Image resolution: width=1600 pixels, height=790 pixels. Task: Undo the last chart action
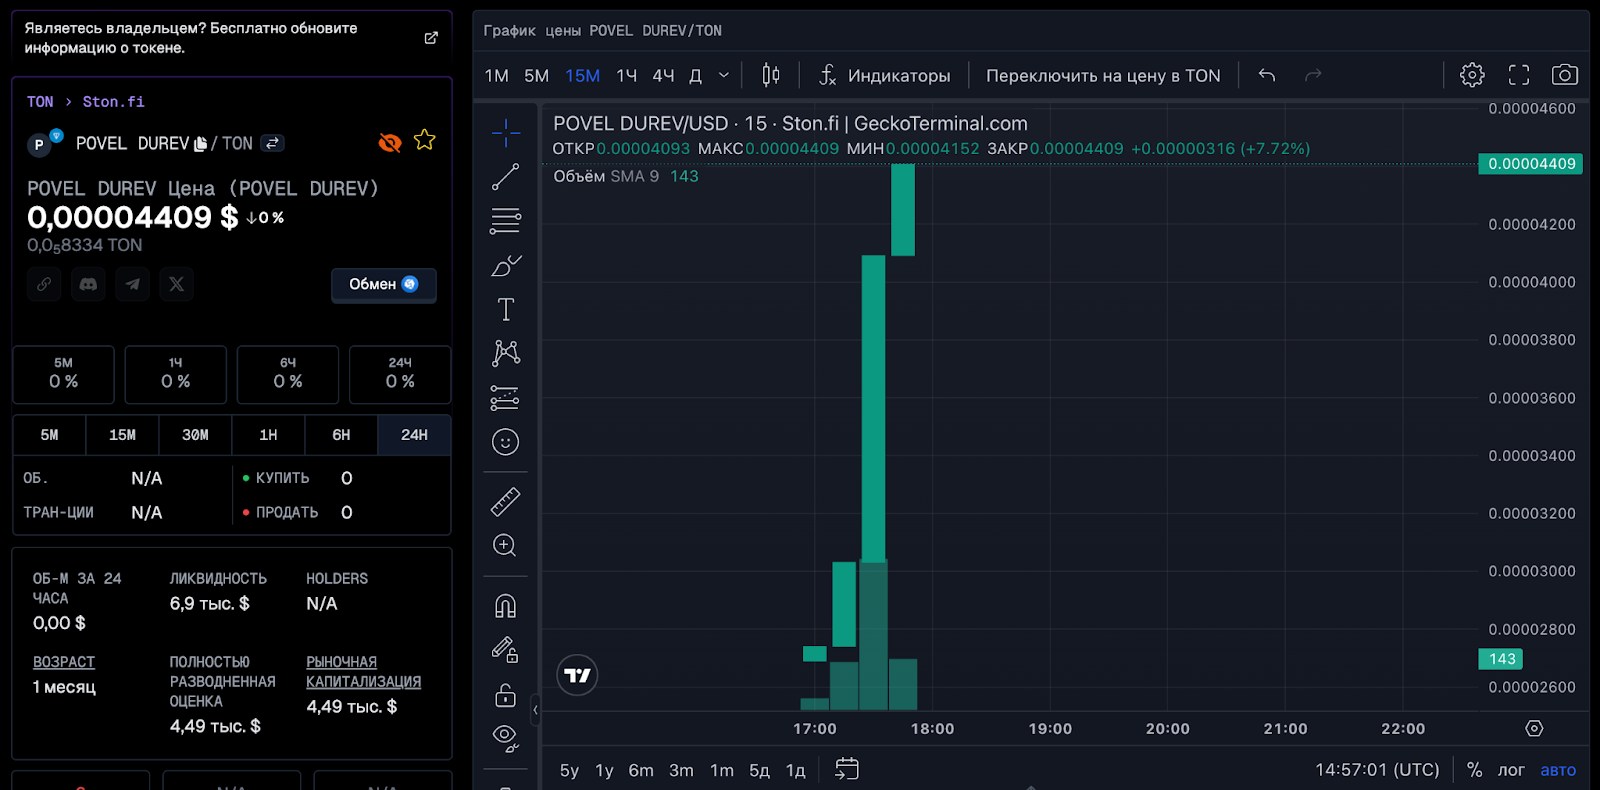click(x=1267, y=75)
